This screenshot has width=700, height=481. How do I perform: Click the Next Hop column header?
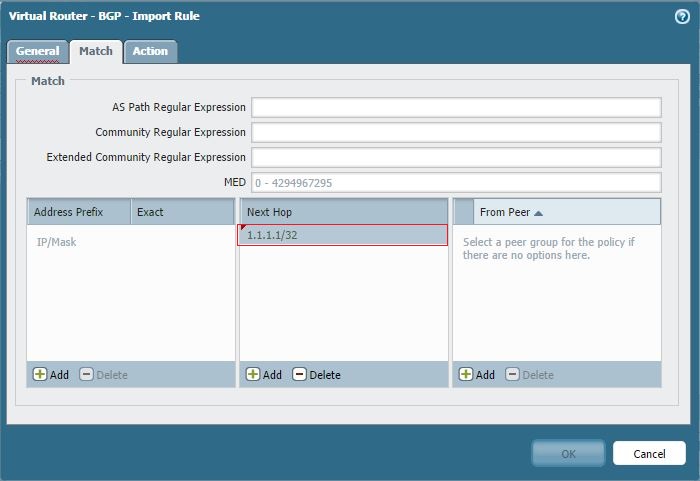344,212
